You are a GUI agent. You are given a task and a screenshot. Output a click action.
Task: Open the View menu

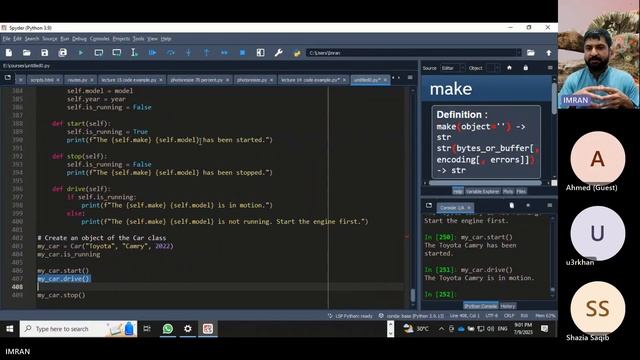coord(152,39)
